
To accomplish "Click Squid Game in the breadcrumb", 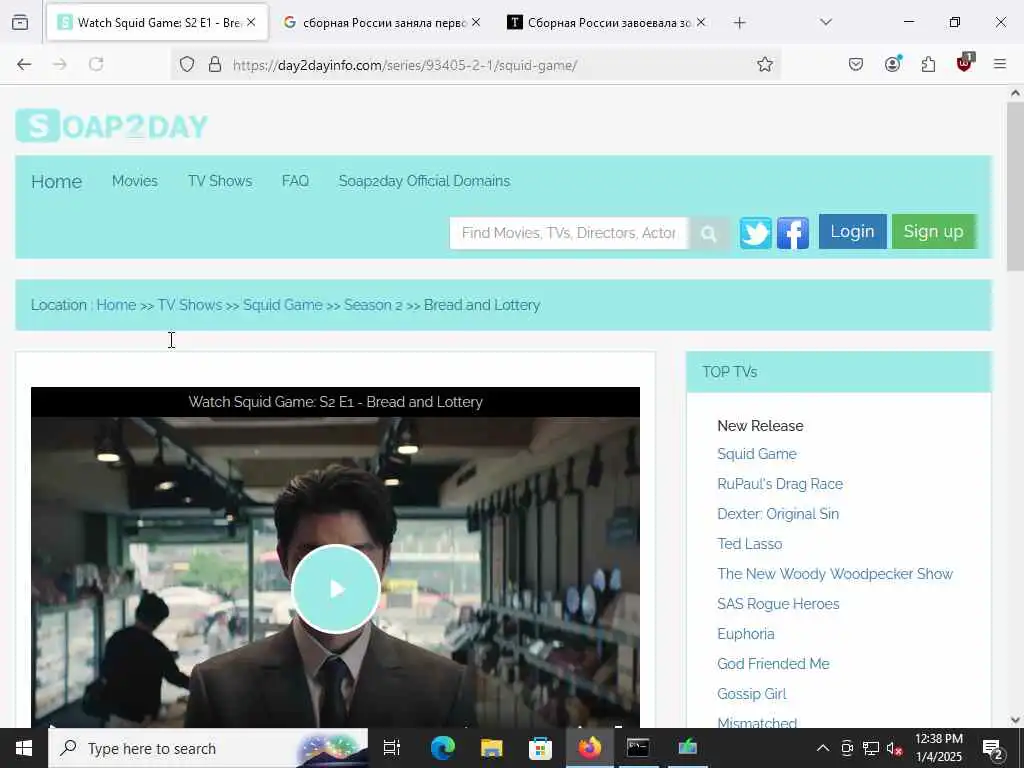I will 283,305.
